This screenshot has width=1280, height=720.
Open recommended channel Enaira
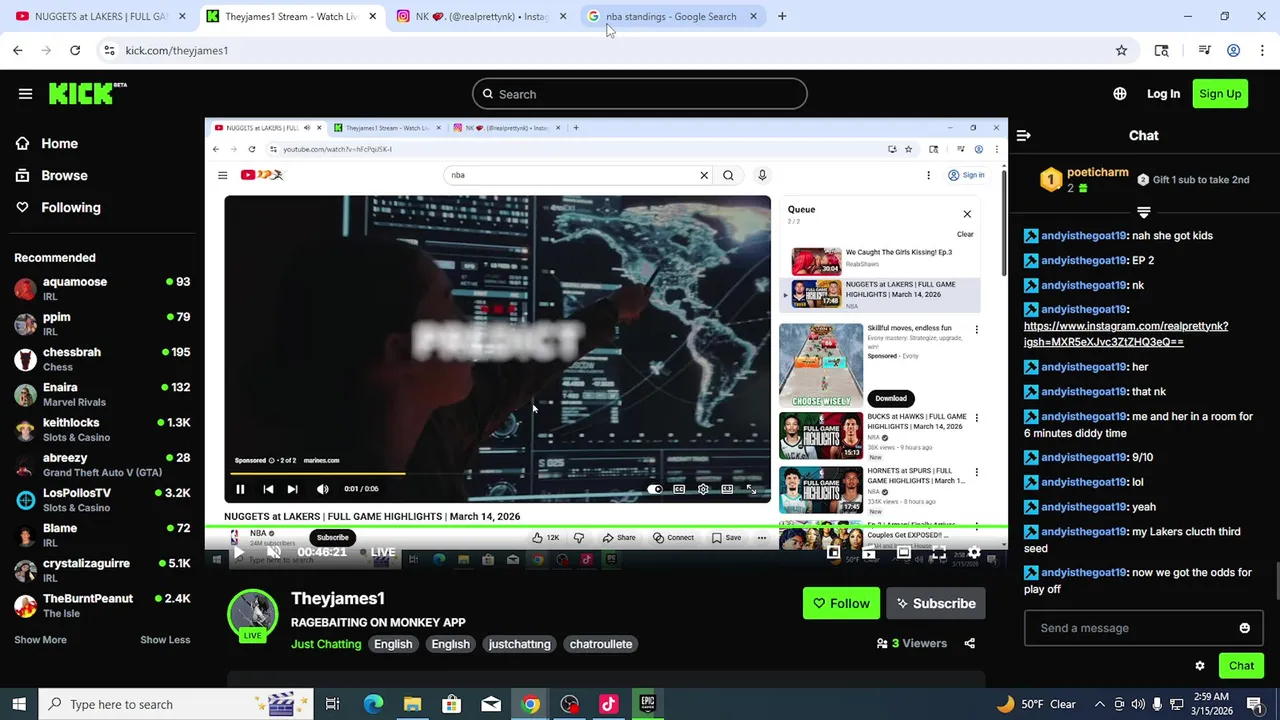click(x=102, y=394)
